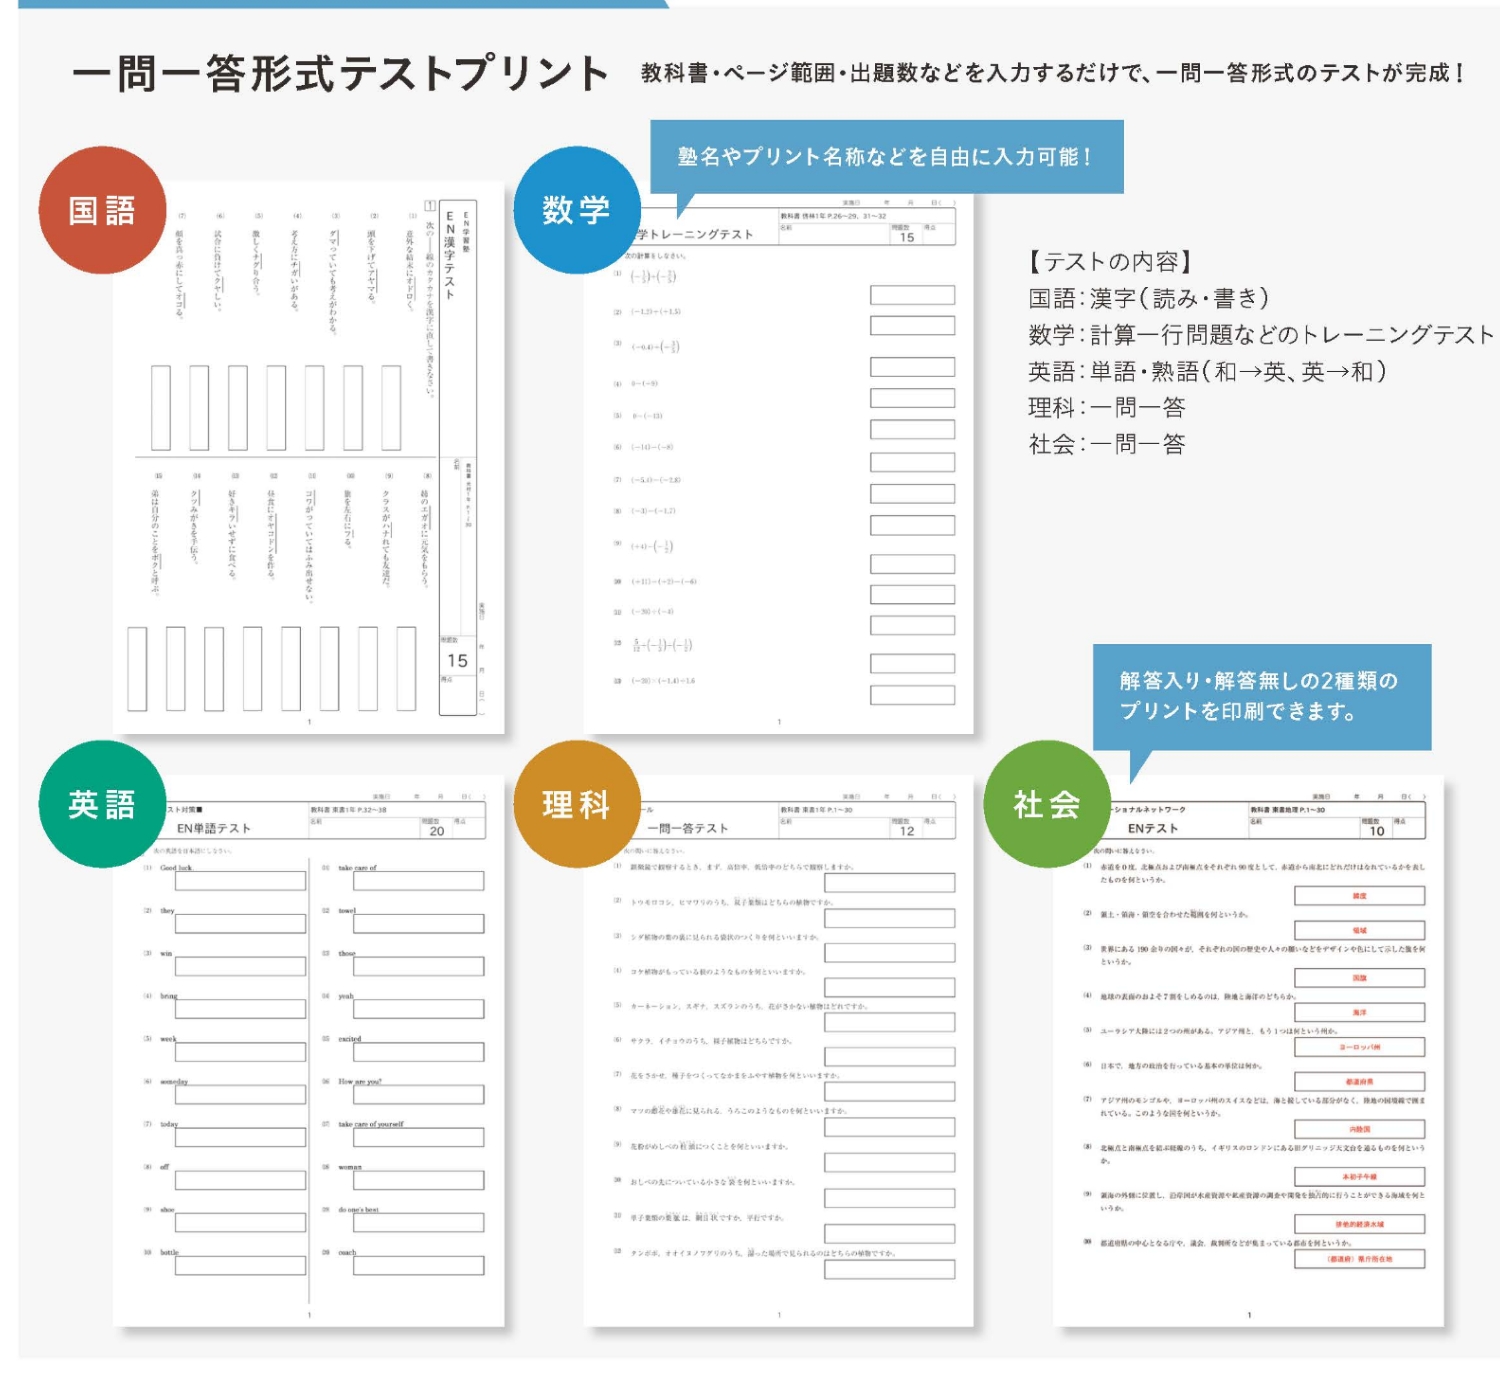Open the 社会 ENテスト sheet thumbnail
This screenshot has width=1500, height=1373.
1248,1052
